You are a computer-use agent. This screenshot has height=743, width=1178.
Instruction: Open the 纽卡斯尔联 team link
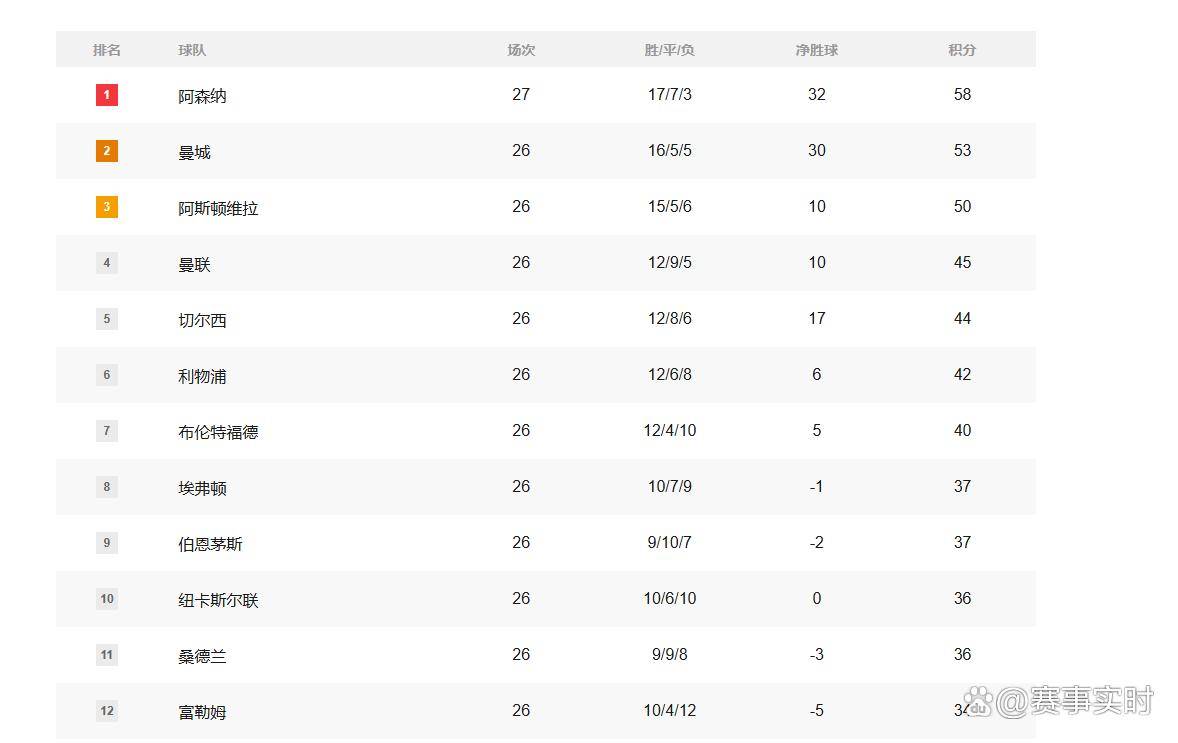[x=218, y=600]
